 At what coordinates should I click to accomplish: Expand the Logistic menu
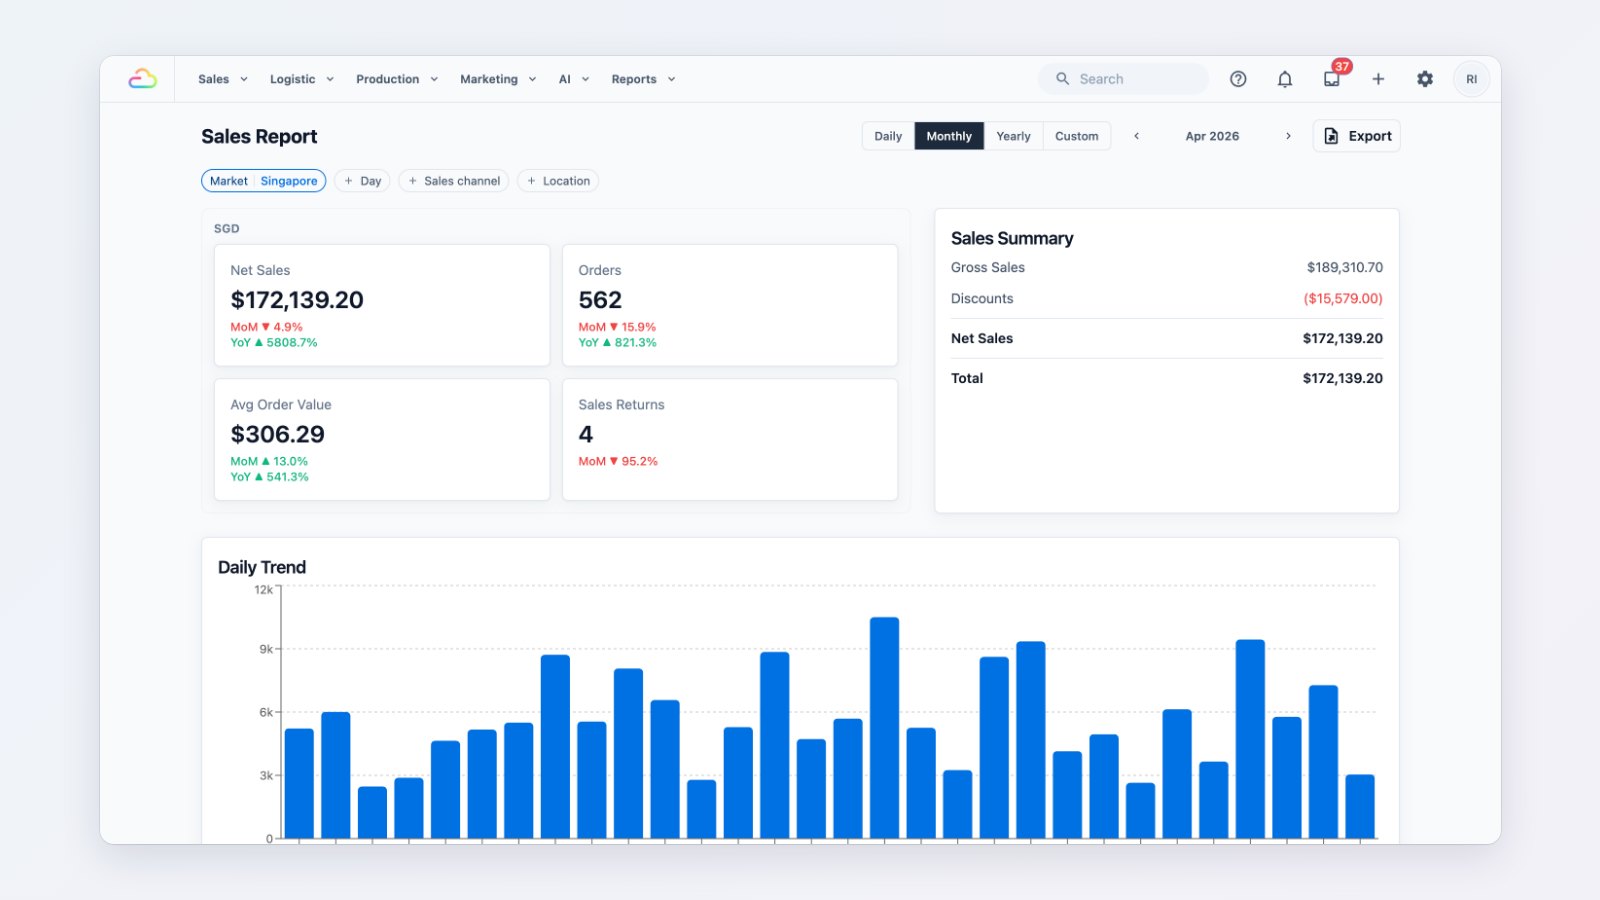point(302,79)
